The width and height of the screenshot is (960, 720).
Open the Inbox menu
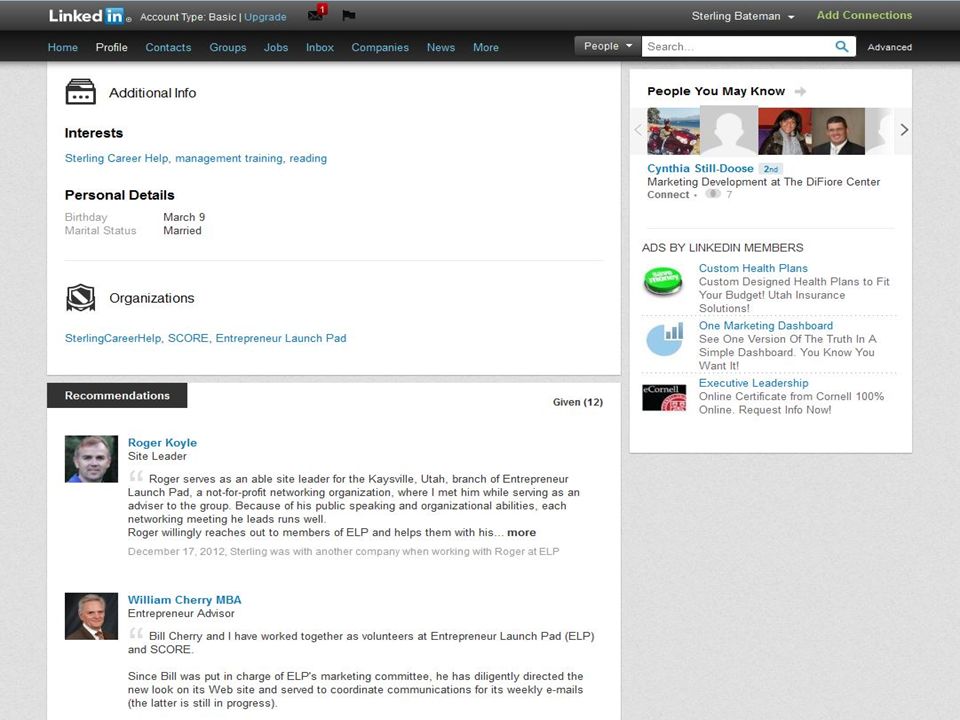tap(320, 47)
